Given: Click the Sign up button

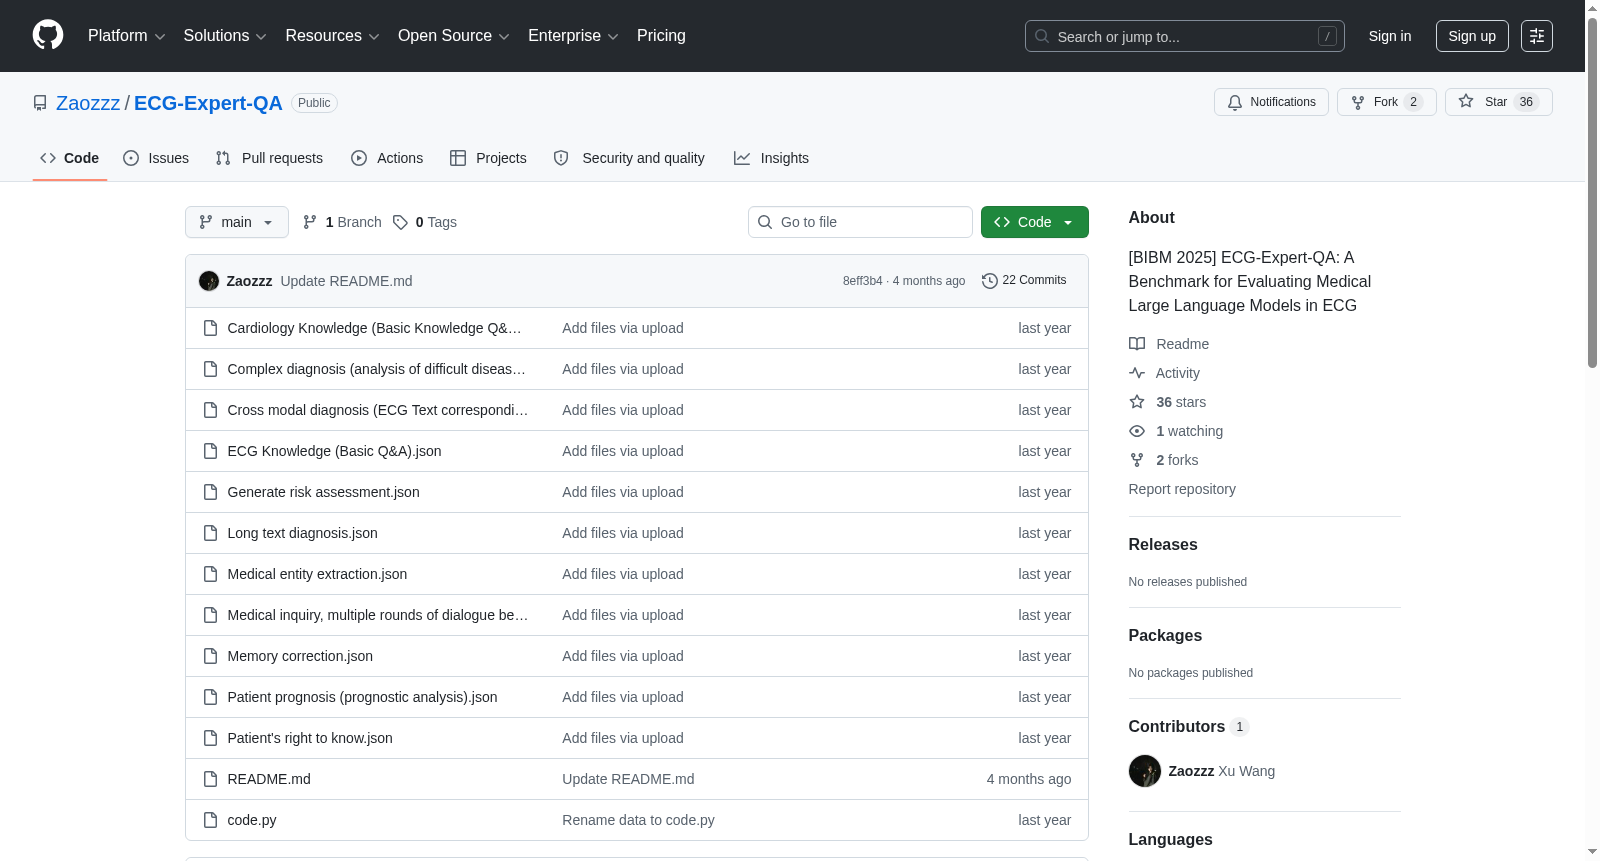Looking at the screenshot, I should pyautogui.click(x=1472, y=36).
